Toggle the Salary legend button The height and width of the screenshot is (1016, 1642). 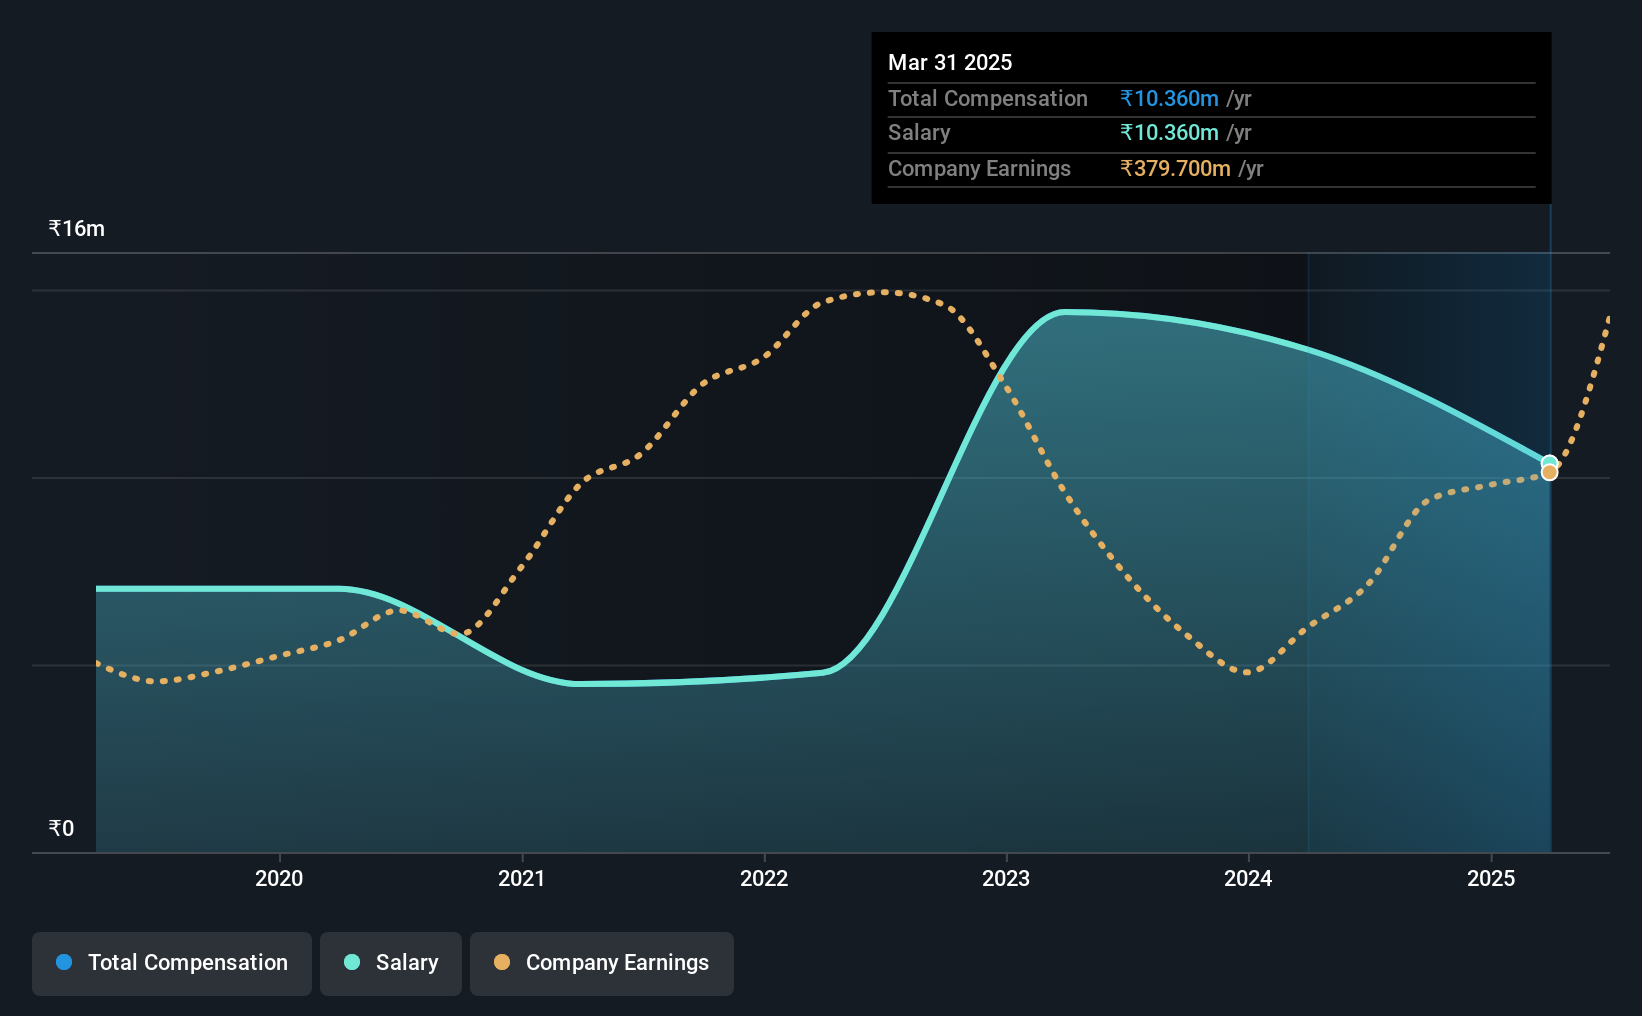[391, 963]
